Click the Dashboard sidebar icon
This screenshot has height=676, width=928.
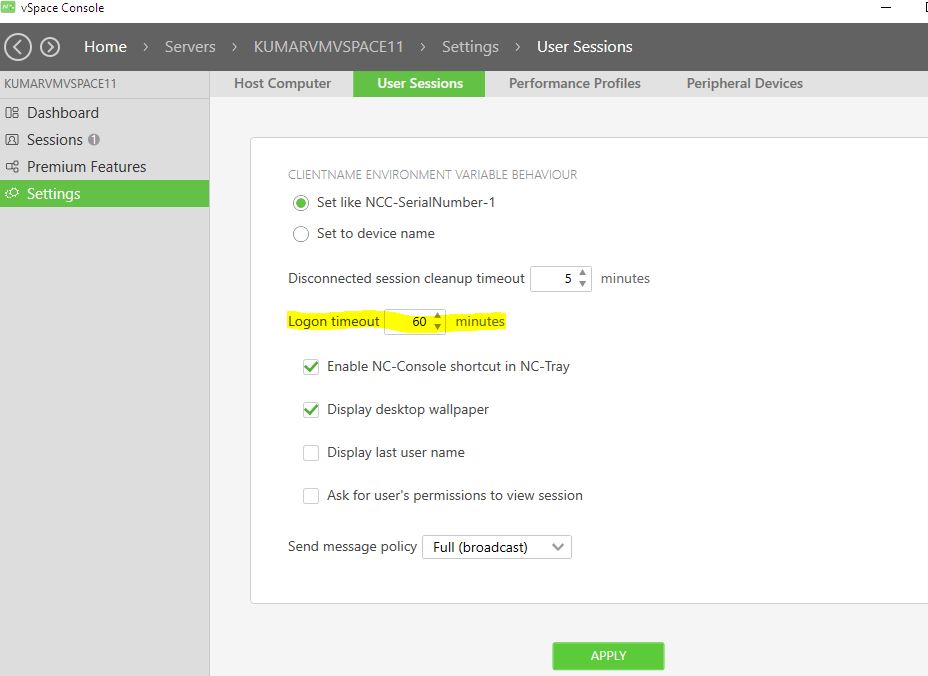click(x=12, y=112)
